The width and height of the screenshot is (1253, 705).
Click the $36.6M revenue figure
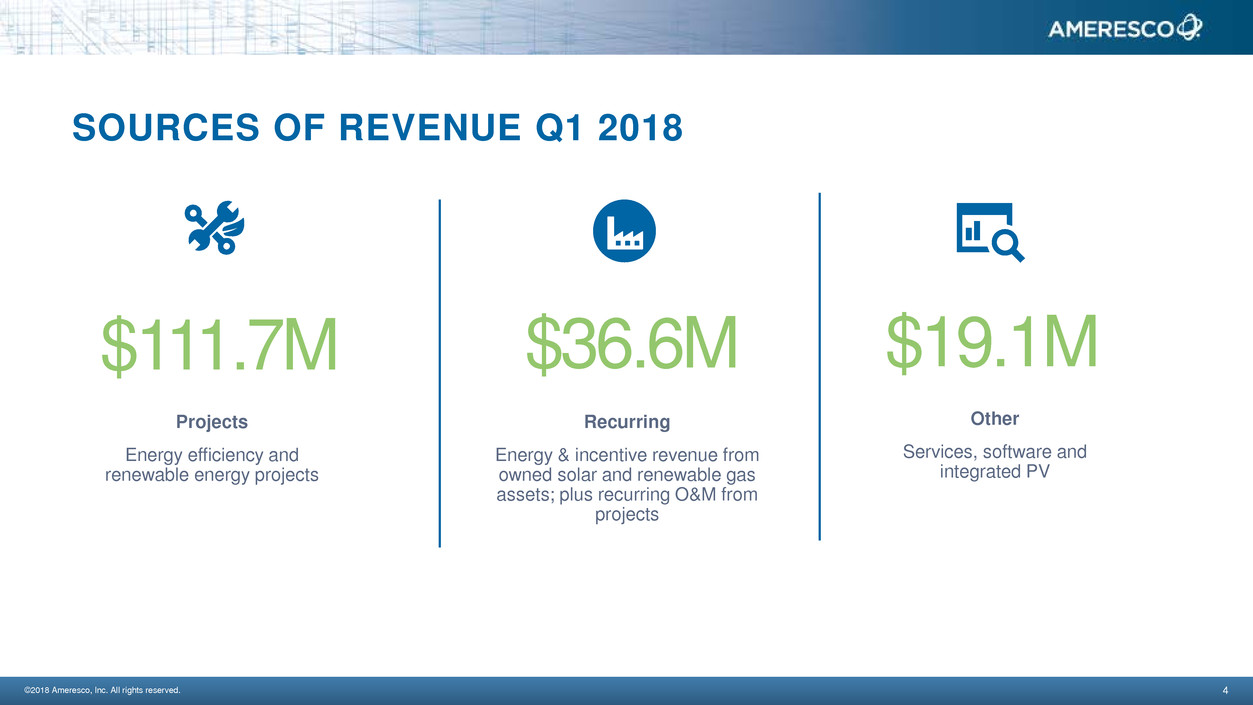631,342
